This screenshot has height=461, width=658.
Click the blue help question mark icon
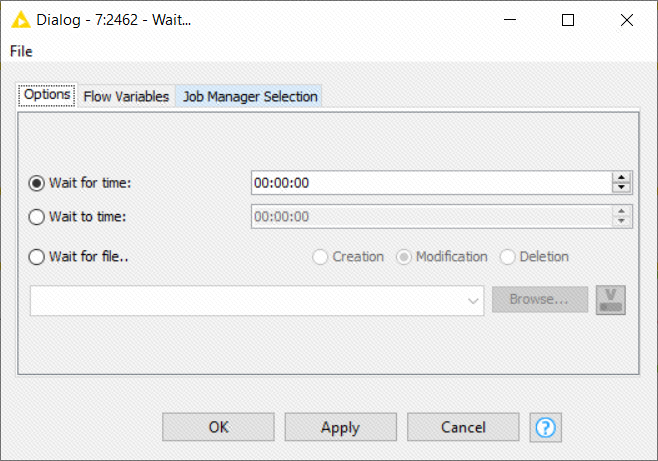545,427
